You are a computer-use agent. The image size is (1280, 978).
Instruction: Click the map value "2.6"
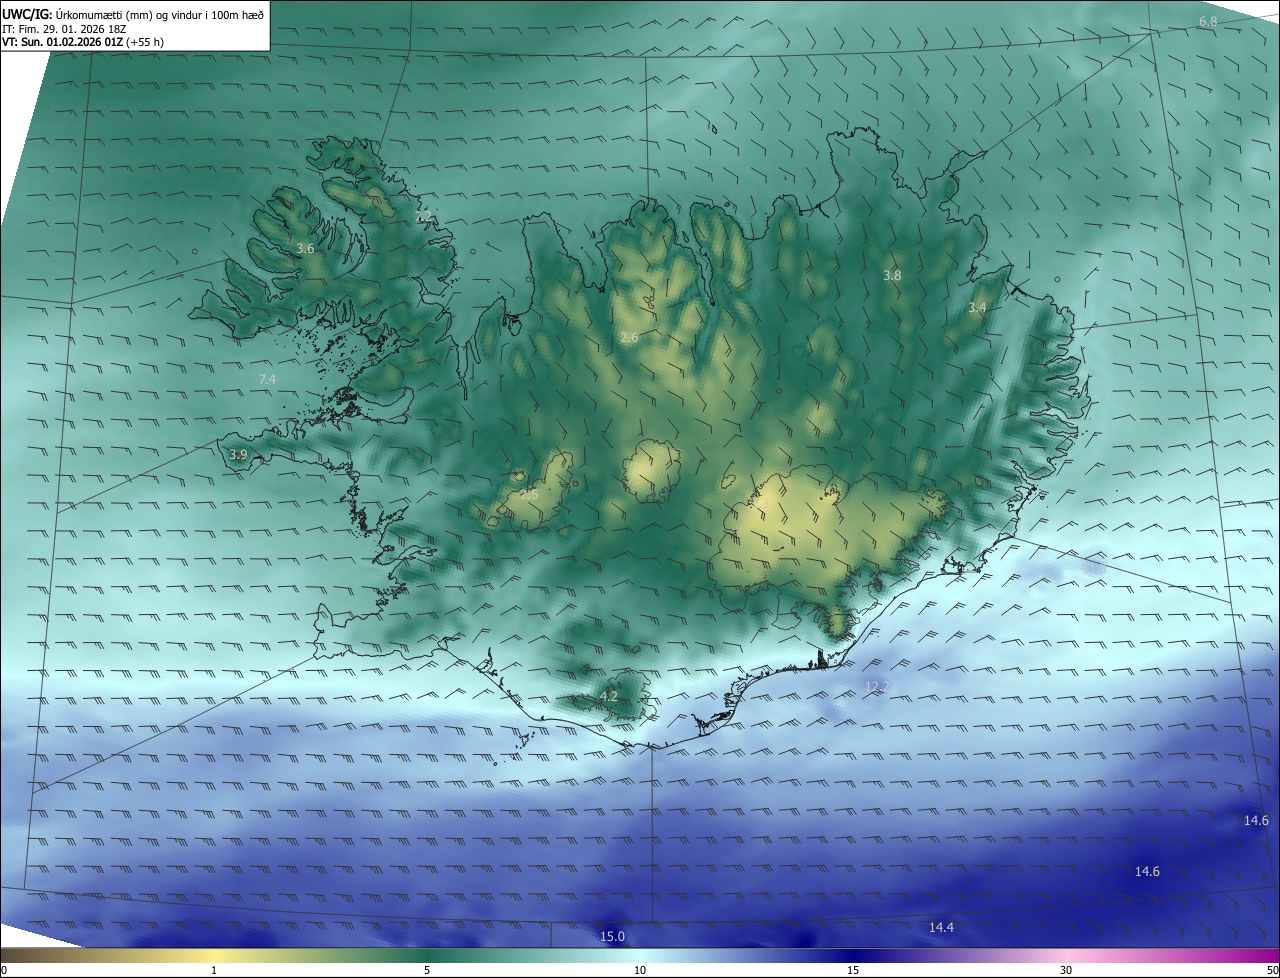[629, 338]
